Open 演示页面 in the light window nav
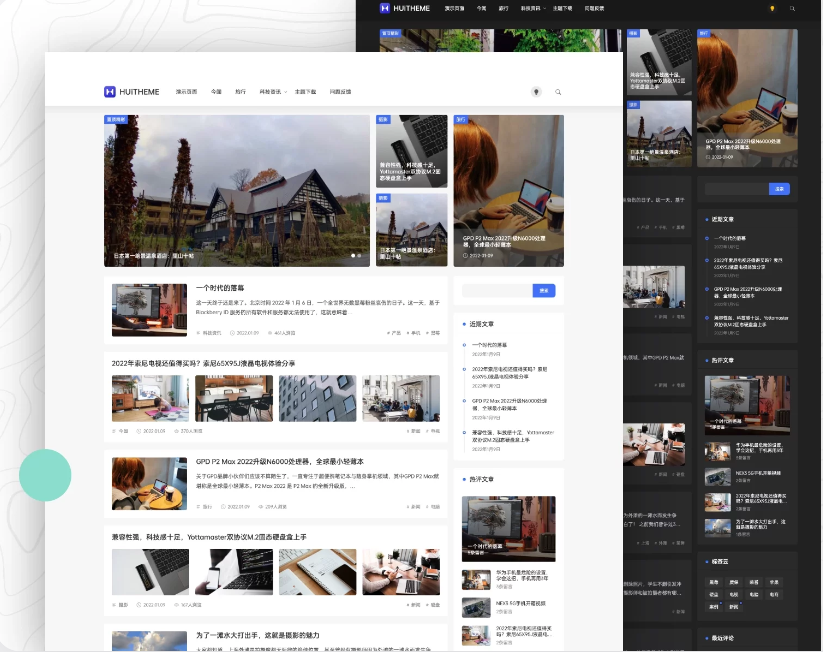 pyautogui.click(x=186, y=92)
